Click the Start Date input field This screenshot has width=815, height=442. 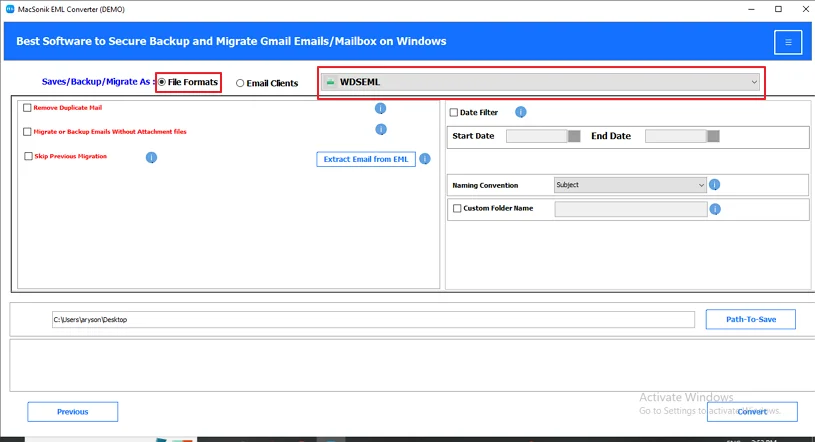click(x=537, y=136)
